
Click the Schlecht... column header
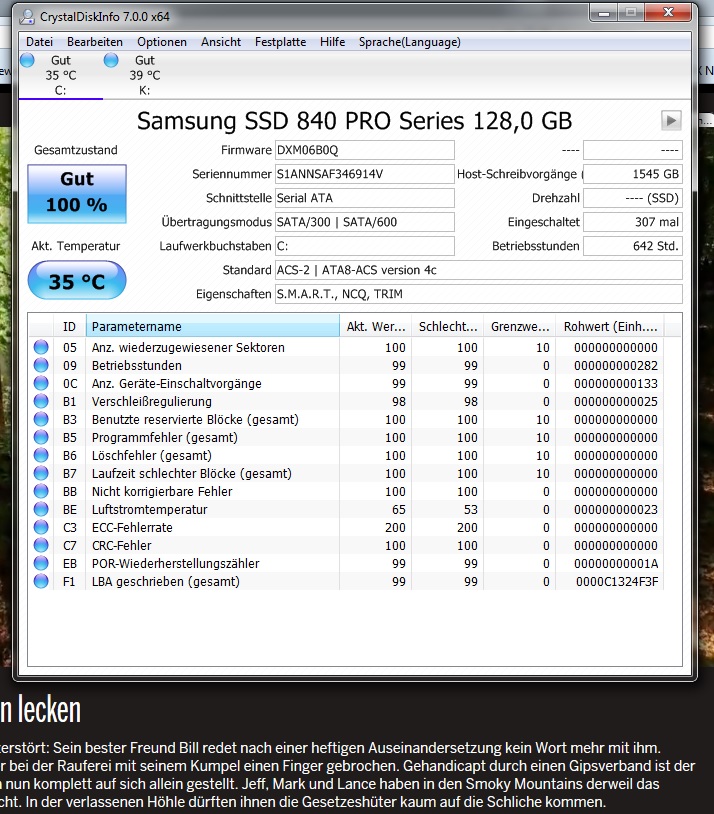pos(448,327)
